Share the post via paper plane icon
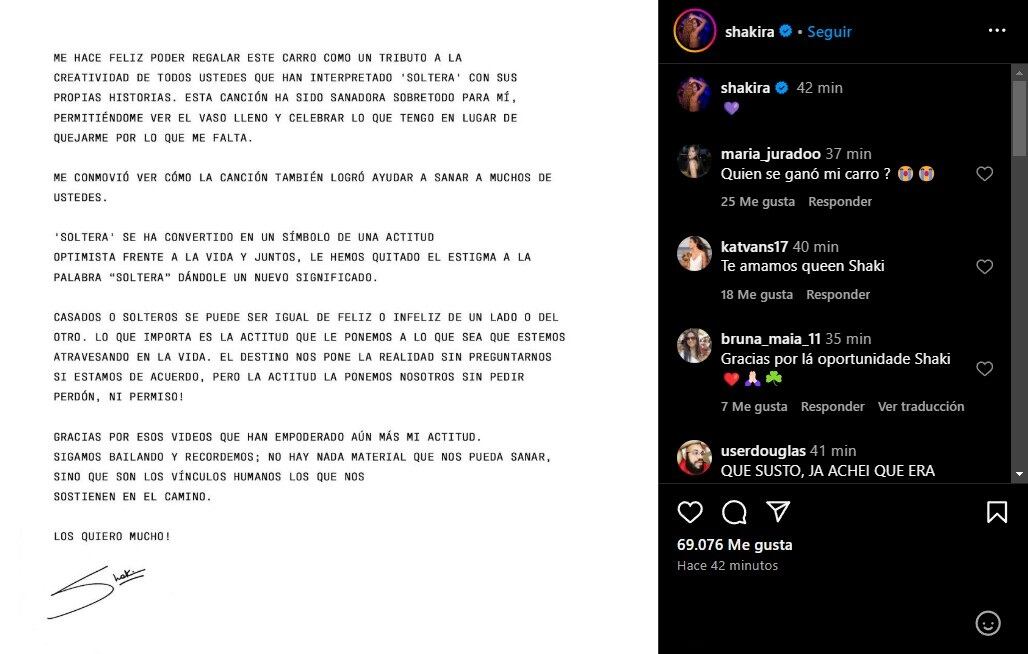1028x654 pixels. (778, 513)
